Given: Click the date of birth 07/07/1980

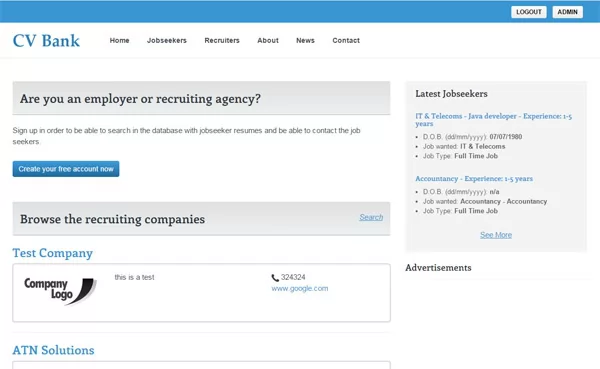Looking at the screenshot, I should [x=506, y=137].
